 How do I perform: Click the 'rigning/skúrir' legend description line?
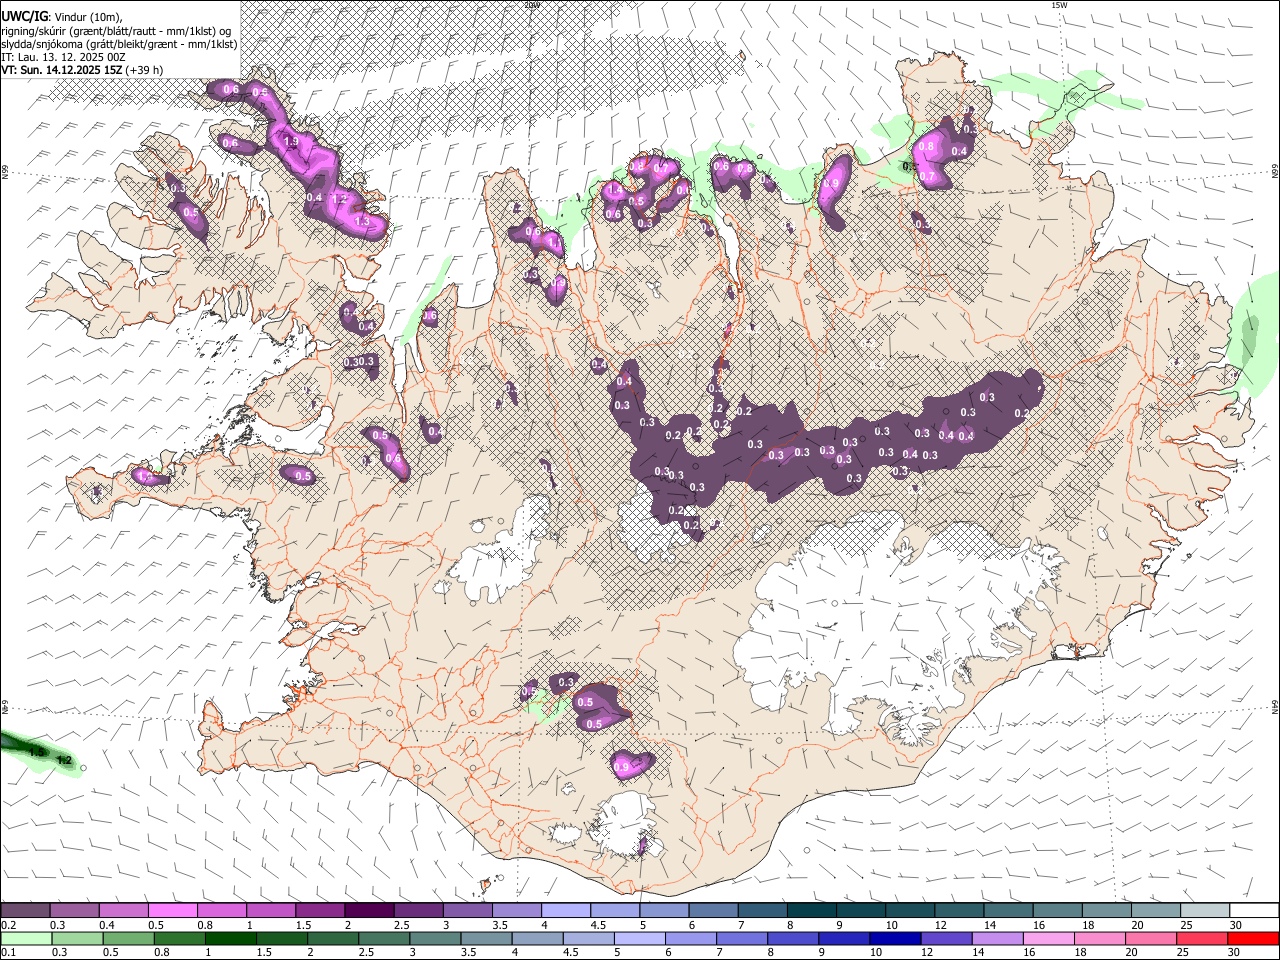tap(117, 31)
